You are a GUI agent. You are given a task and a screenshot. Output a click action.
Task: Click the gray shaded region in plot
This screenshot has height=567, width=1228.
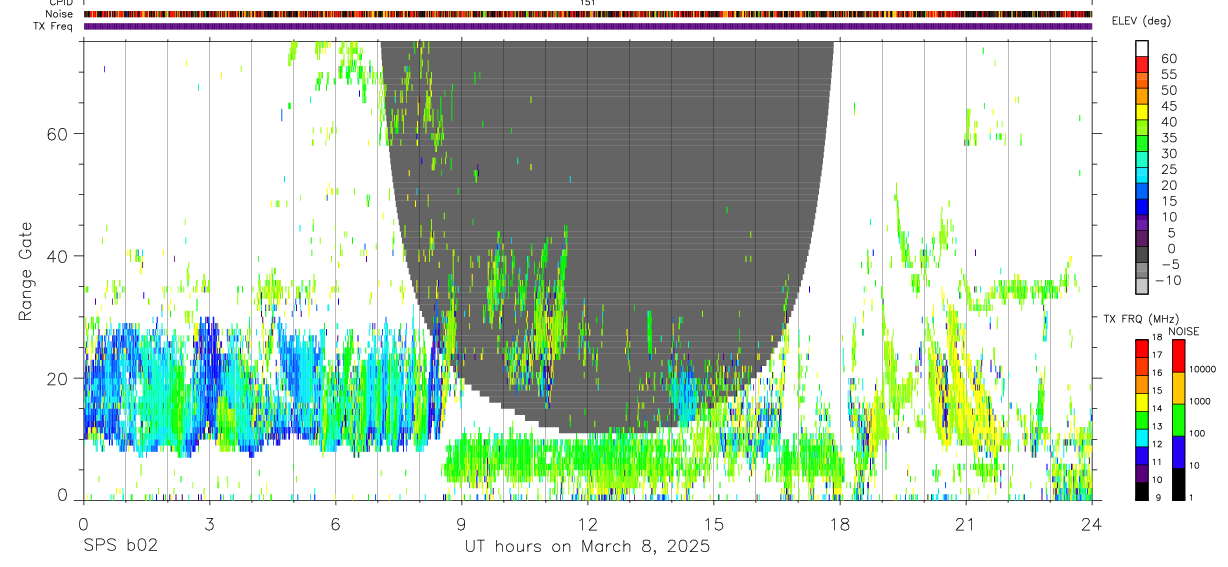coord(610,200)
